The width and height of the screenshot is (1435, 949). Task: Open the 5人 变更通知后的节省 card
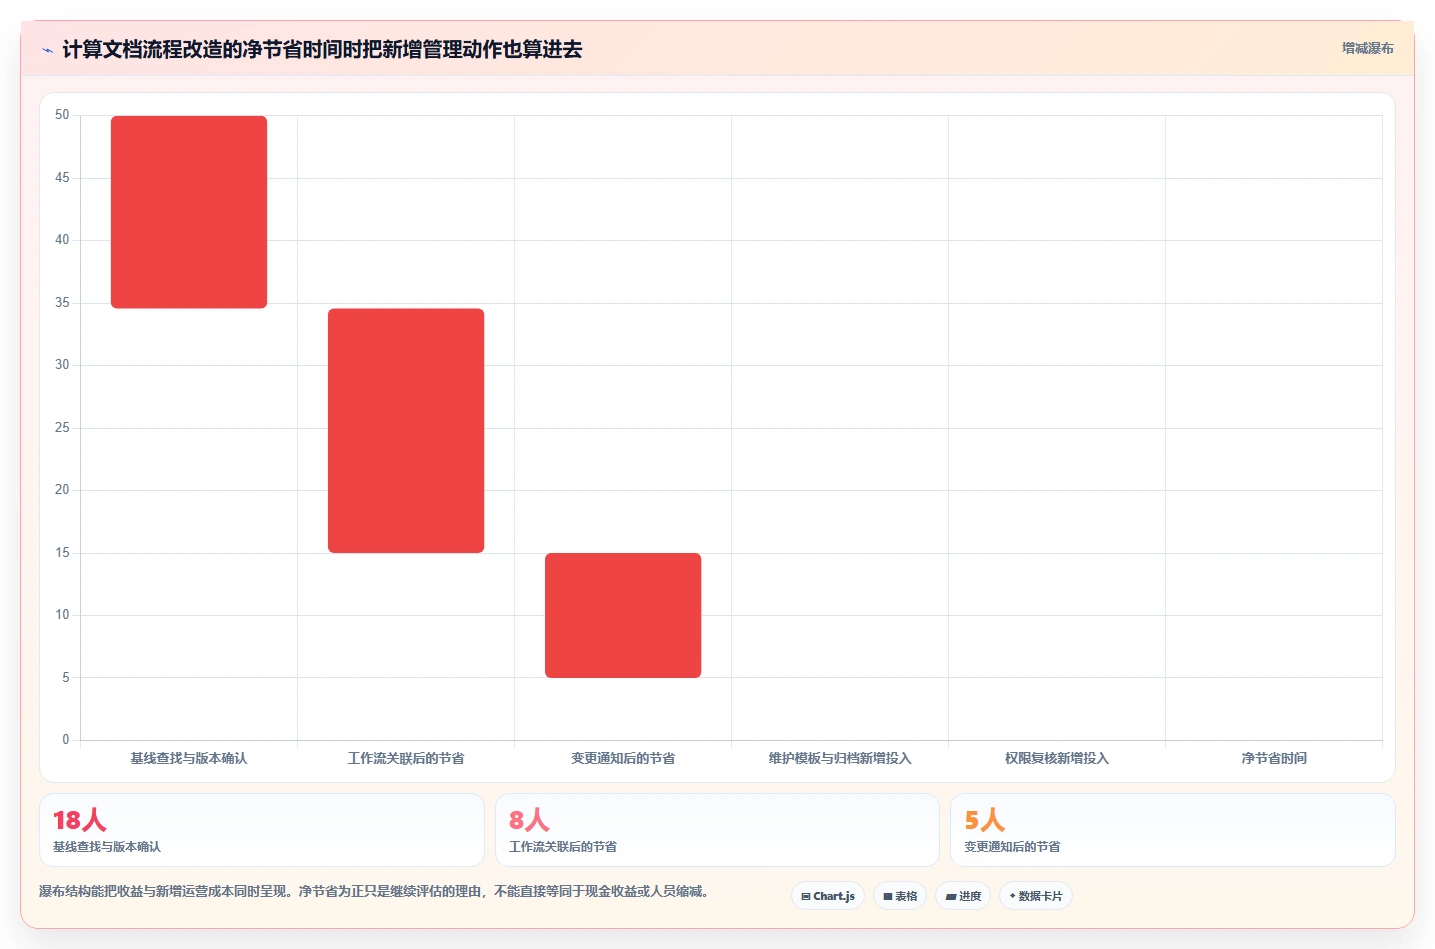coord(1172,830)
